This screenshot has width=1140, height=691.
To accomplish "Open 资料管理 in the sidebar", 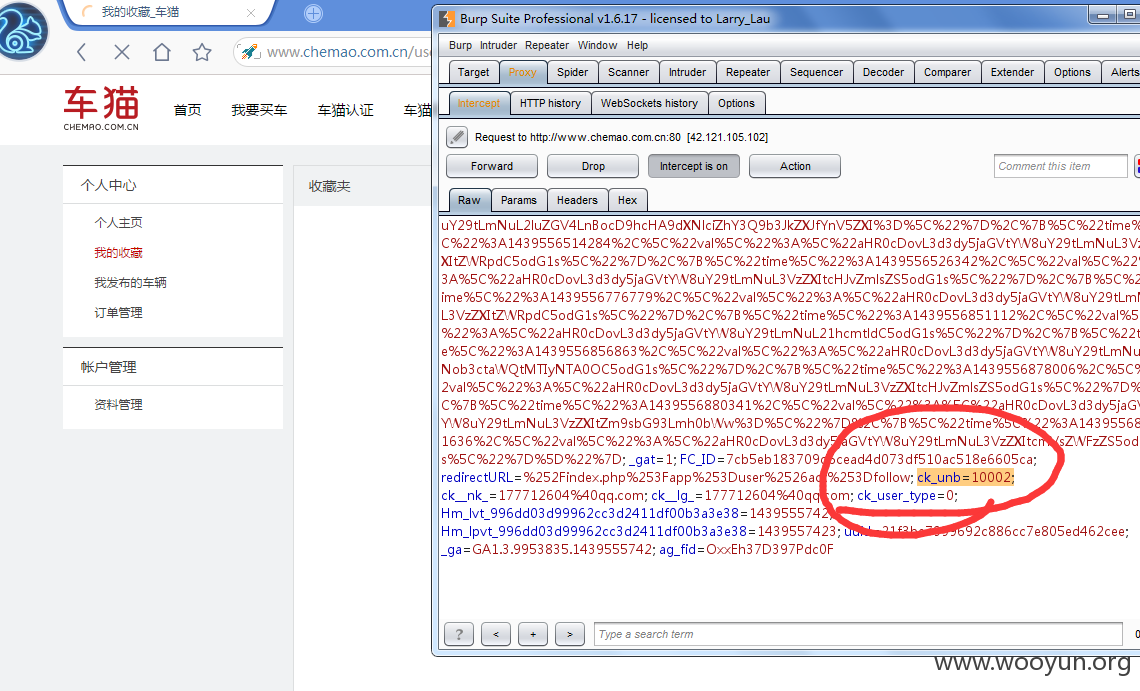I will (x=118, y=404).
